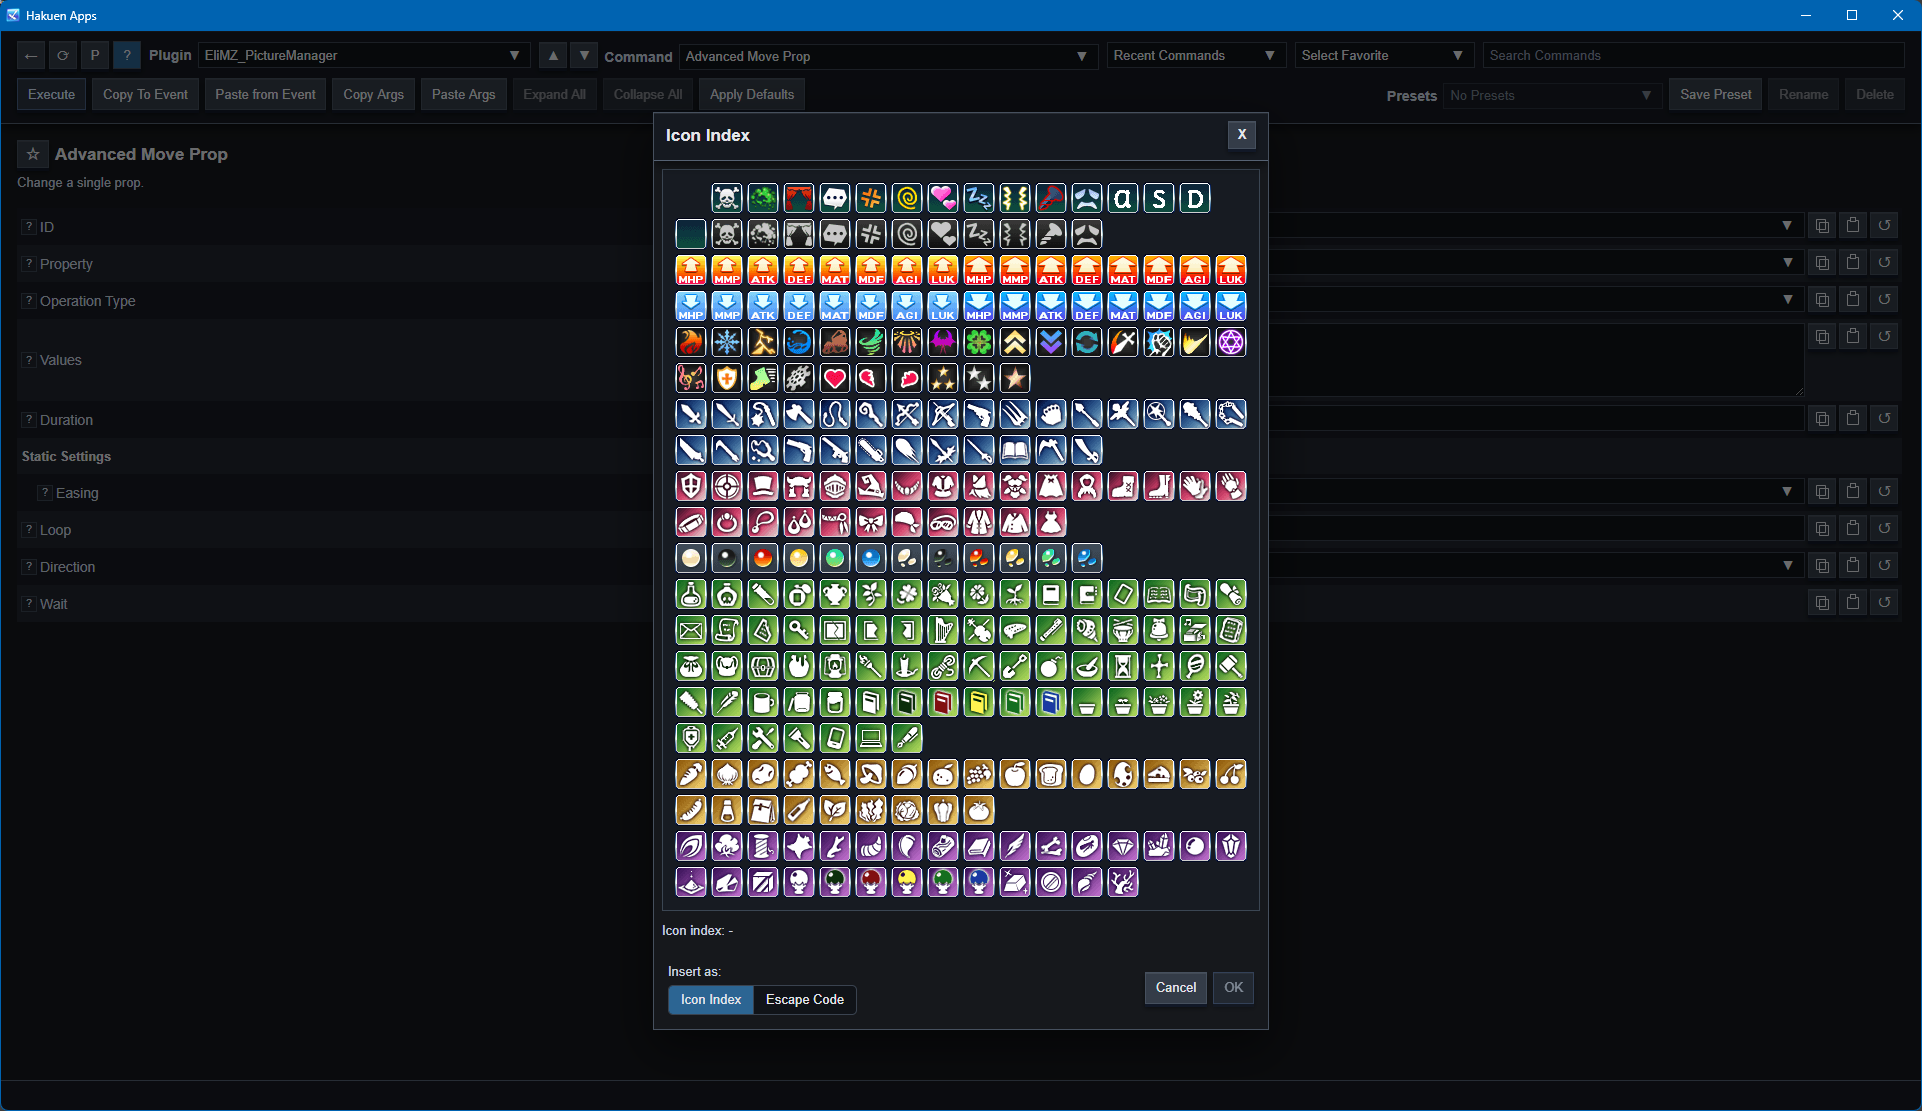Pick the yellow spiral confusion icon
Viewport: 1922px width, 1111px height.
click(x=907, y=198)
